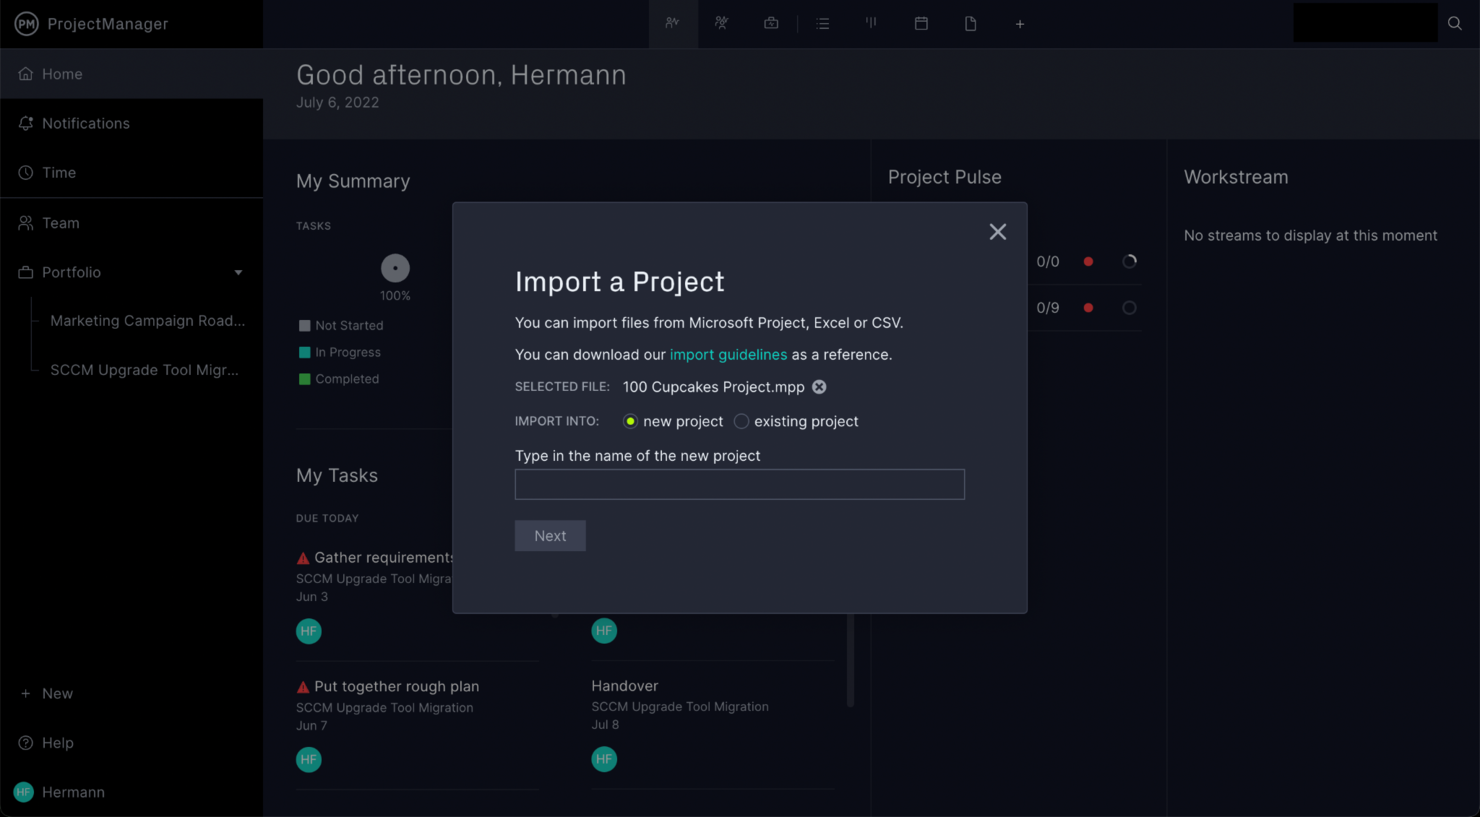This screenshot has width=1480, height=817.
Task: Open the calendar view icon
Action: 921,23
